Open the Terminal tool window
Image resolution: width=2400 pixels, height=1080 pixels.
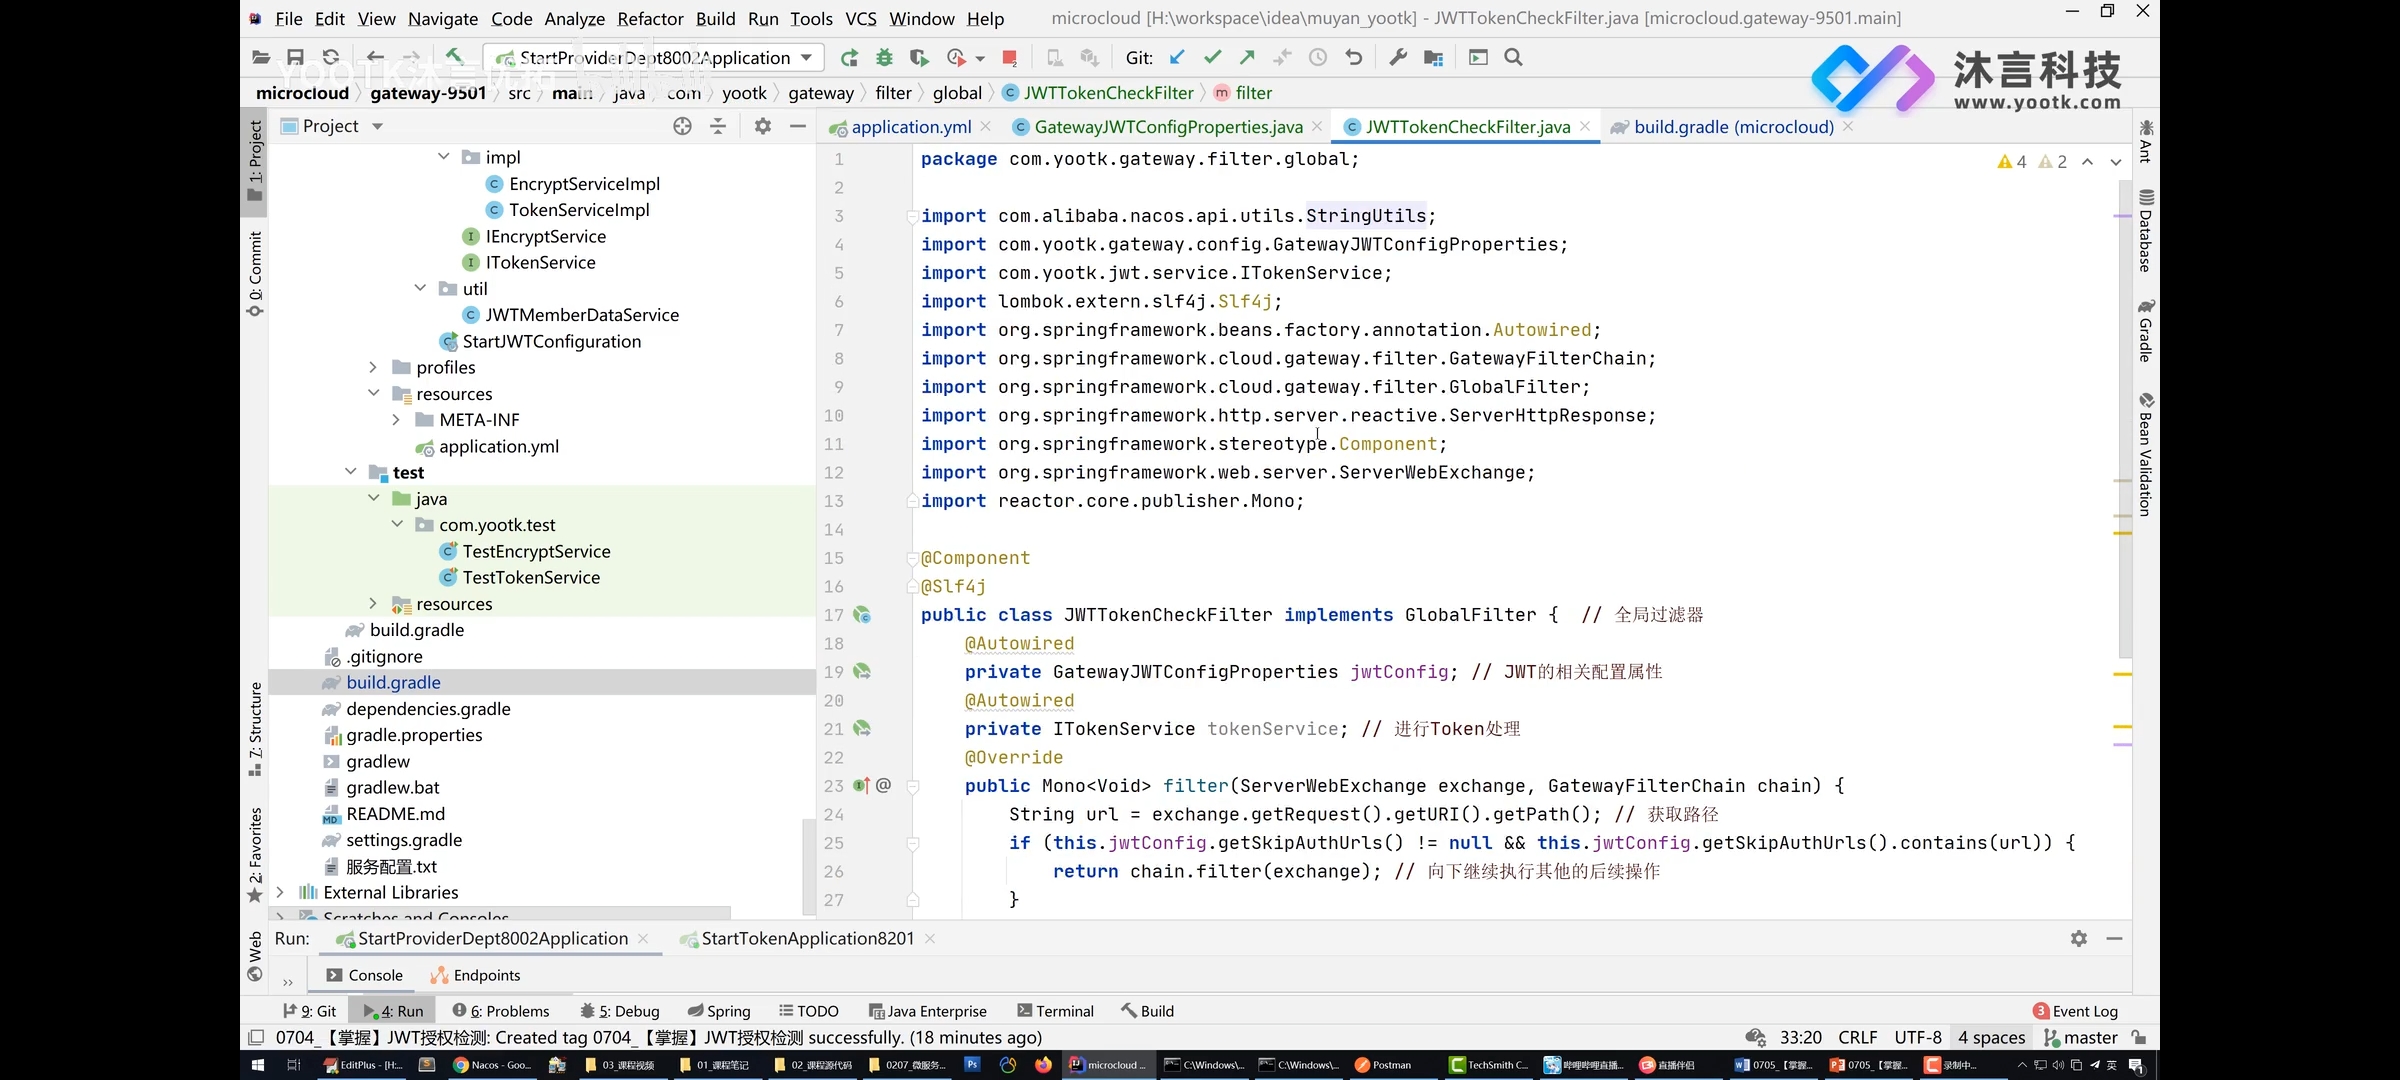(1055, 1011)
